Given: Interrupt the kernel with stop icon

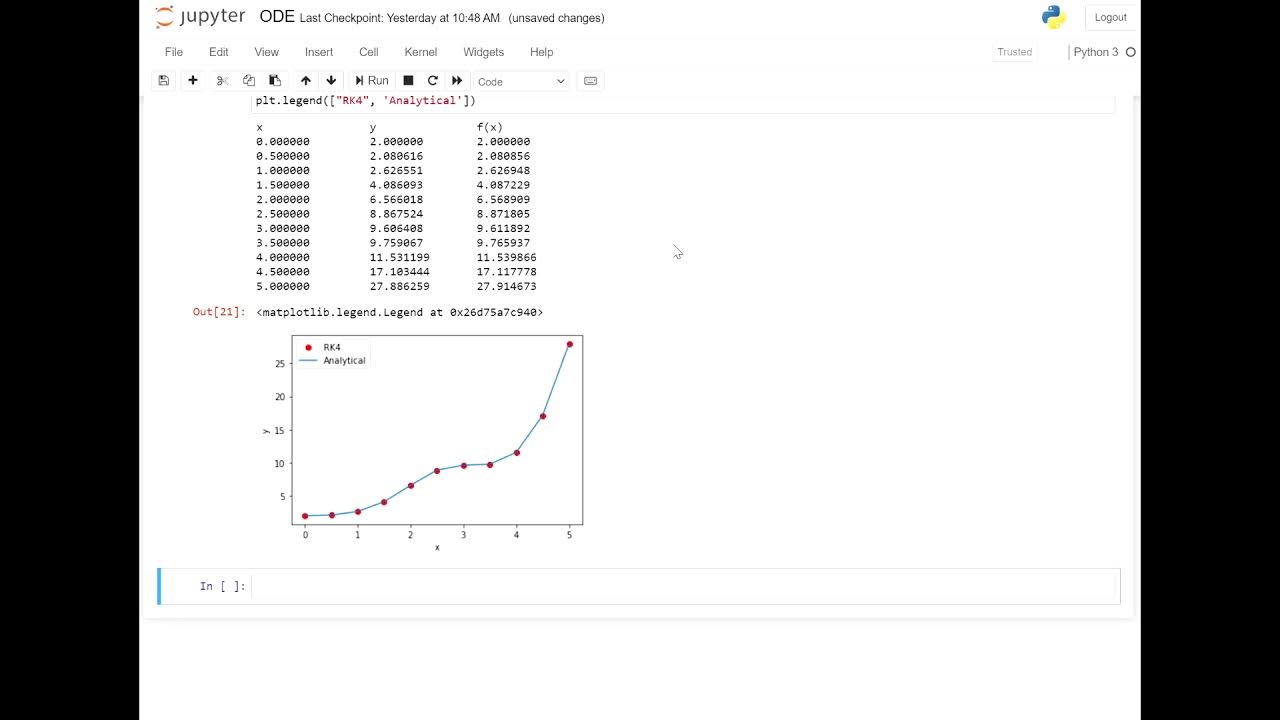Looking at the screenshot, I should pyautogui.click(x=408, y=81).
